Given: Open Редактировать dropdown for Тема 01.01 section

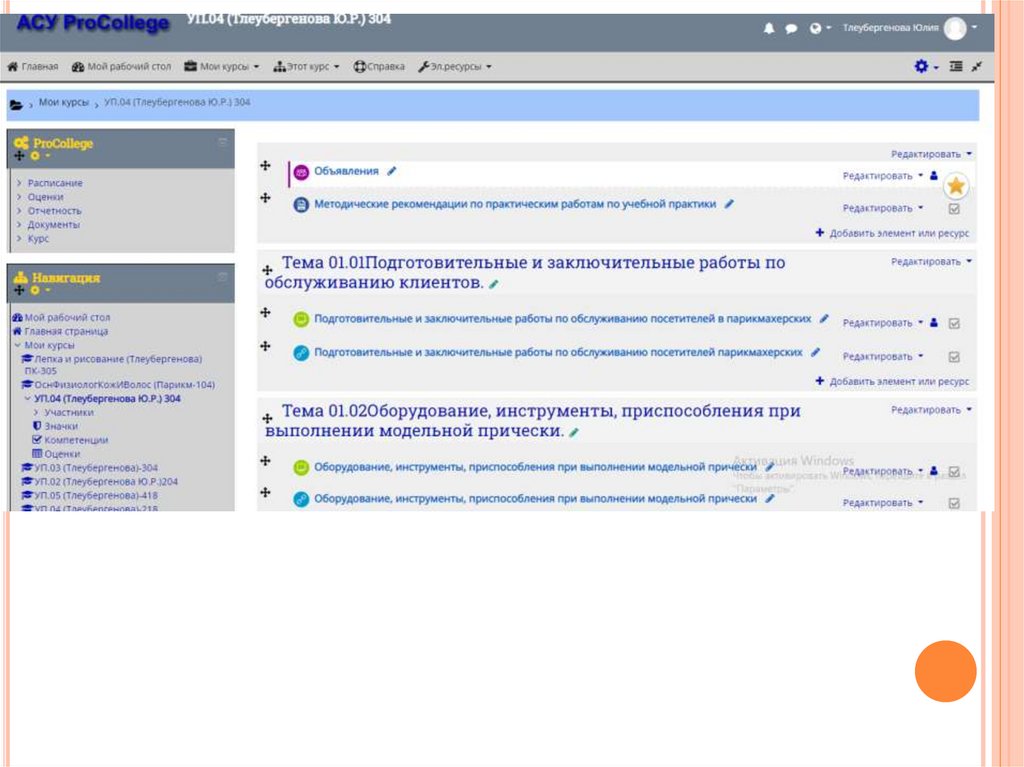Looking at the screenshot, I should pyautogui.click(x=931, y=262).
